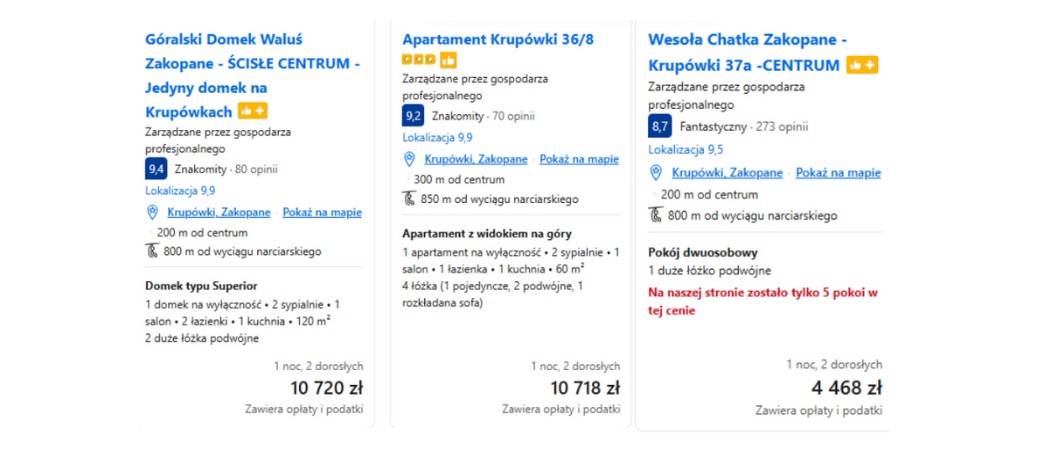The width and height of the screenshot is (1050, 474).
Task: Click Krupówki, Zakopane link under Wesoła Chatka
Action: (x=727, y=173)
